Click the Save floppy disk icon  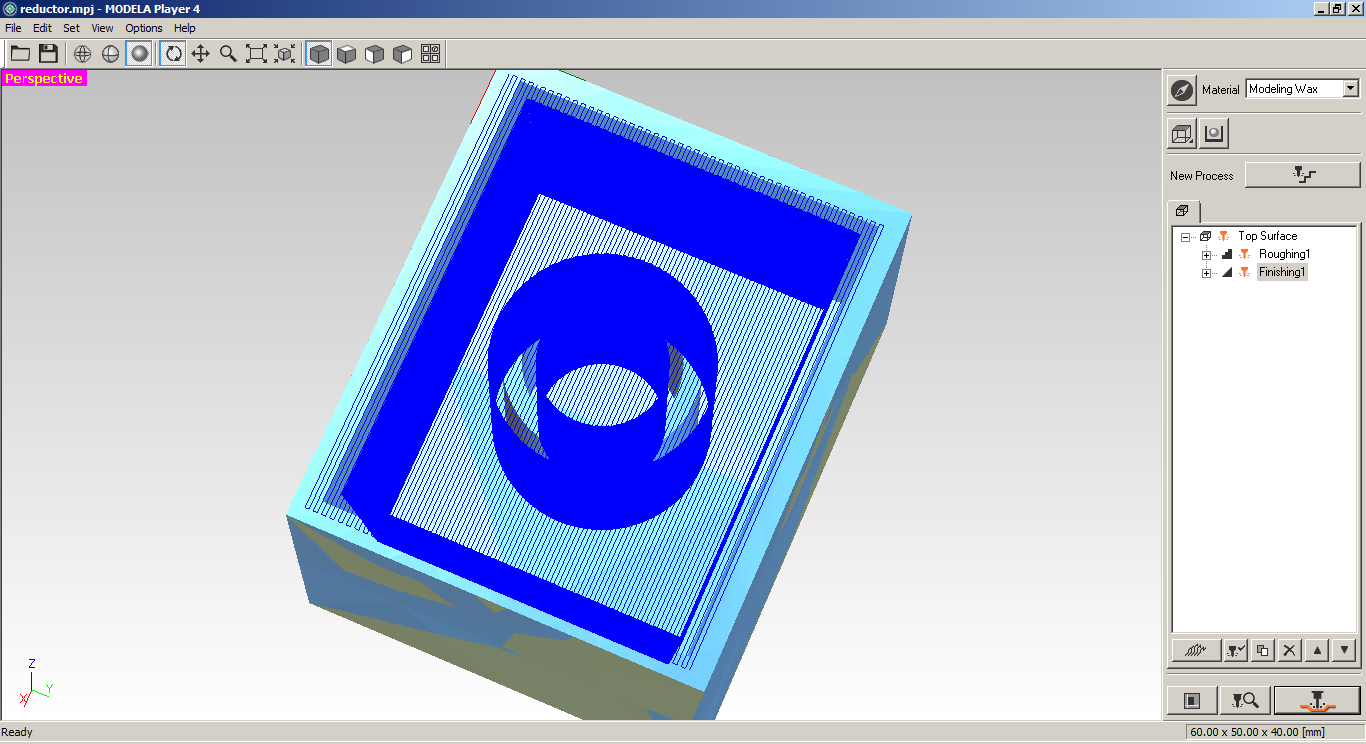coord(48,54)
